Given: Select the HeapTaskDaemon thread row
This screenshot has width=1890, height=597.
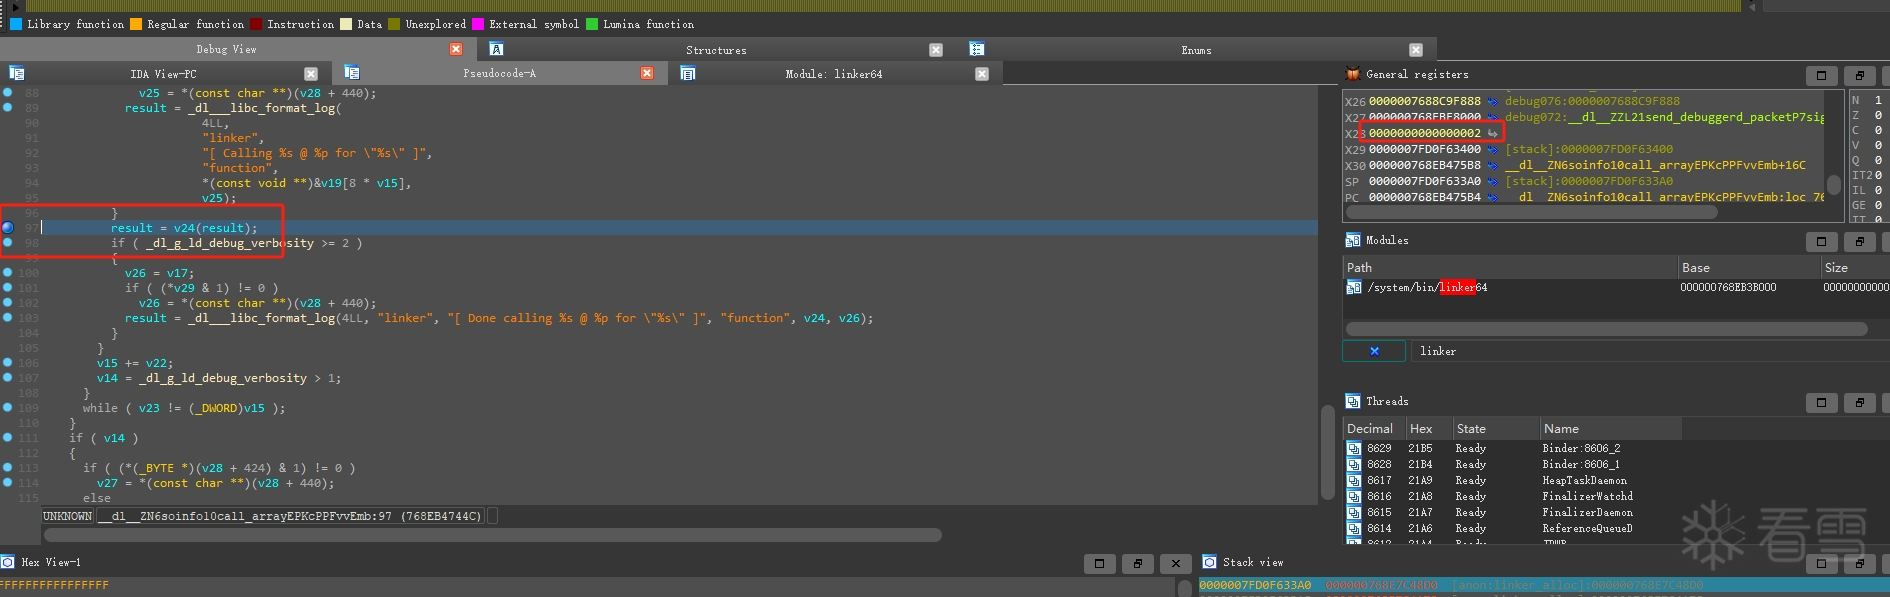Looking at the screenshot, I should click(1512, 480).
